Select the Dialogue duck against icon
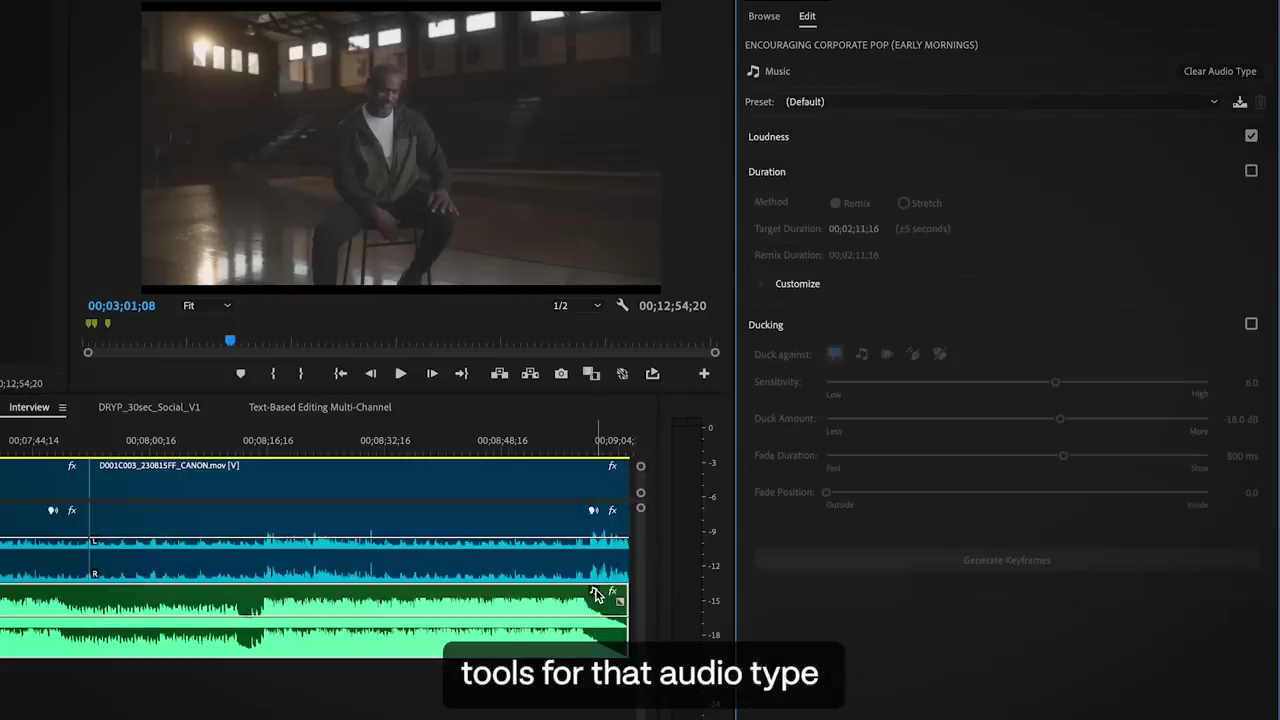The height and width of the screenshot is (720, 1280). [835, 353]
